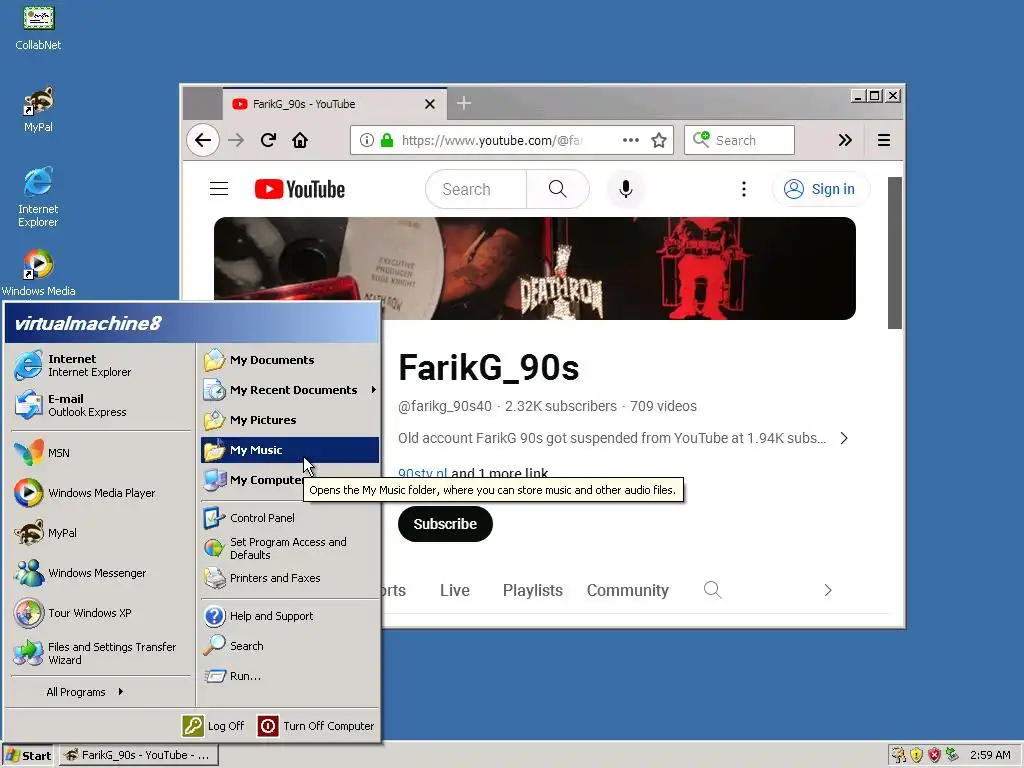1024x768 pixels.
Task: Click the Start button
Action: (x=28, y=755)
